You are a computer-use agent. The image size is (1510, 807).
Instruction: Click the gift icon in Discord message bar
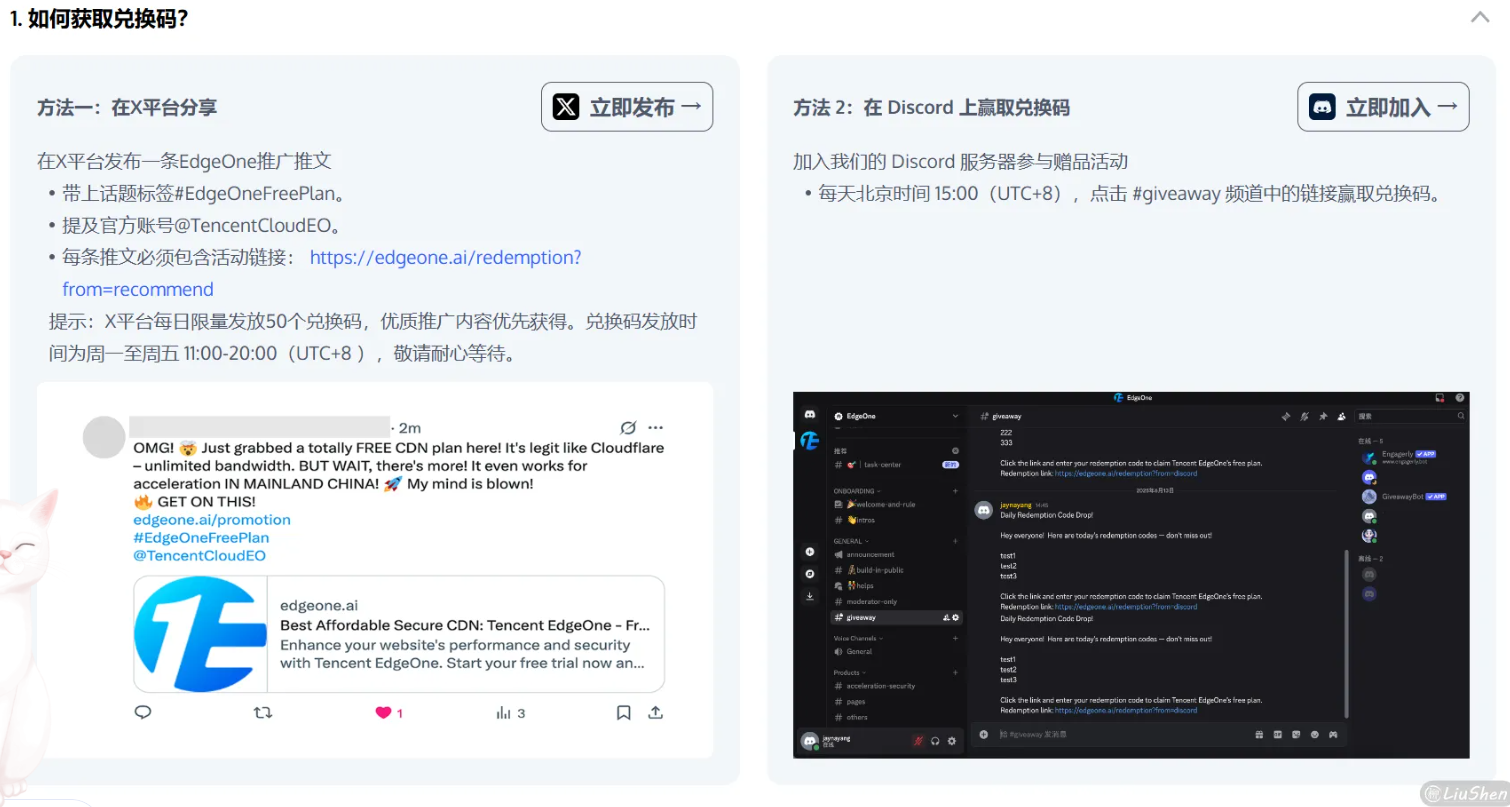1260,735
